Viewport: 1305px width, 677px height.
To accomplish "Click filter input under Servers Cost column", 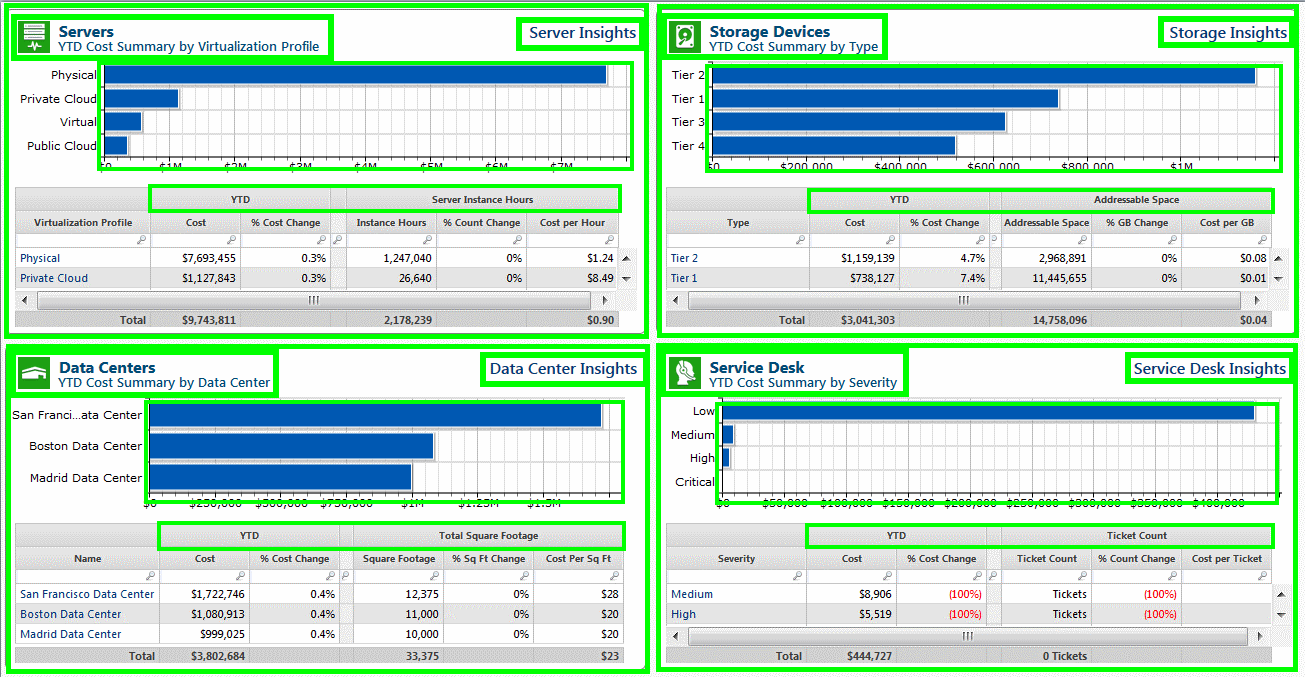I will [196, 240].
